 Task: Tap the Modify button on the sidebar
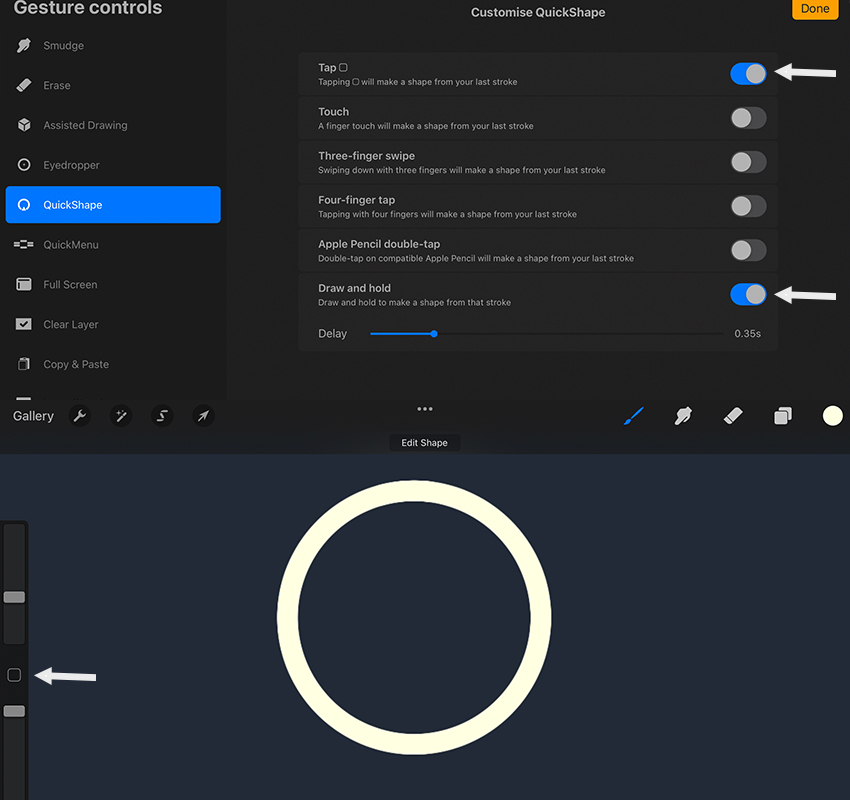(14, 675)
